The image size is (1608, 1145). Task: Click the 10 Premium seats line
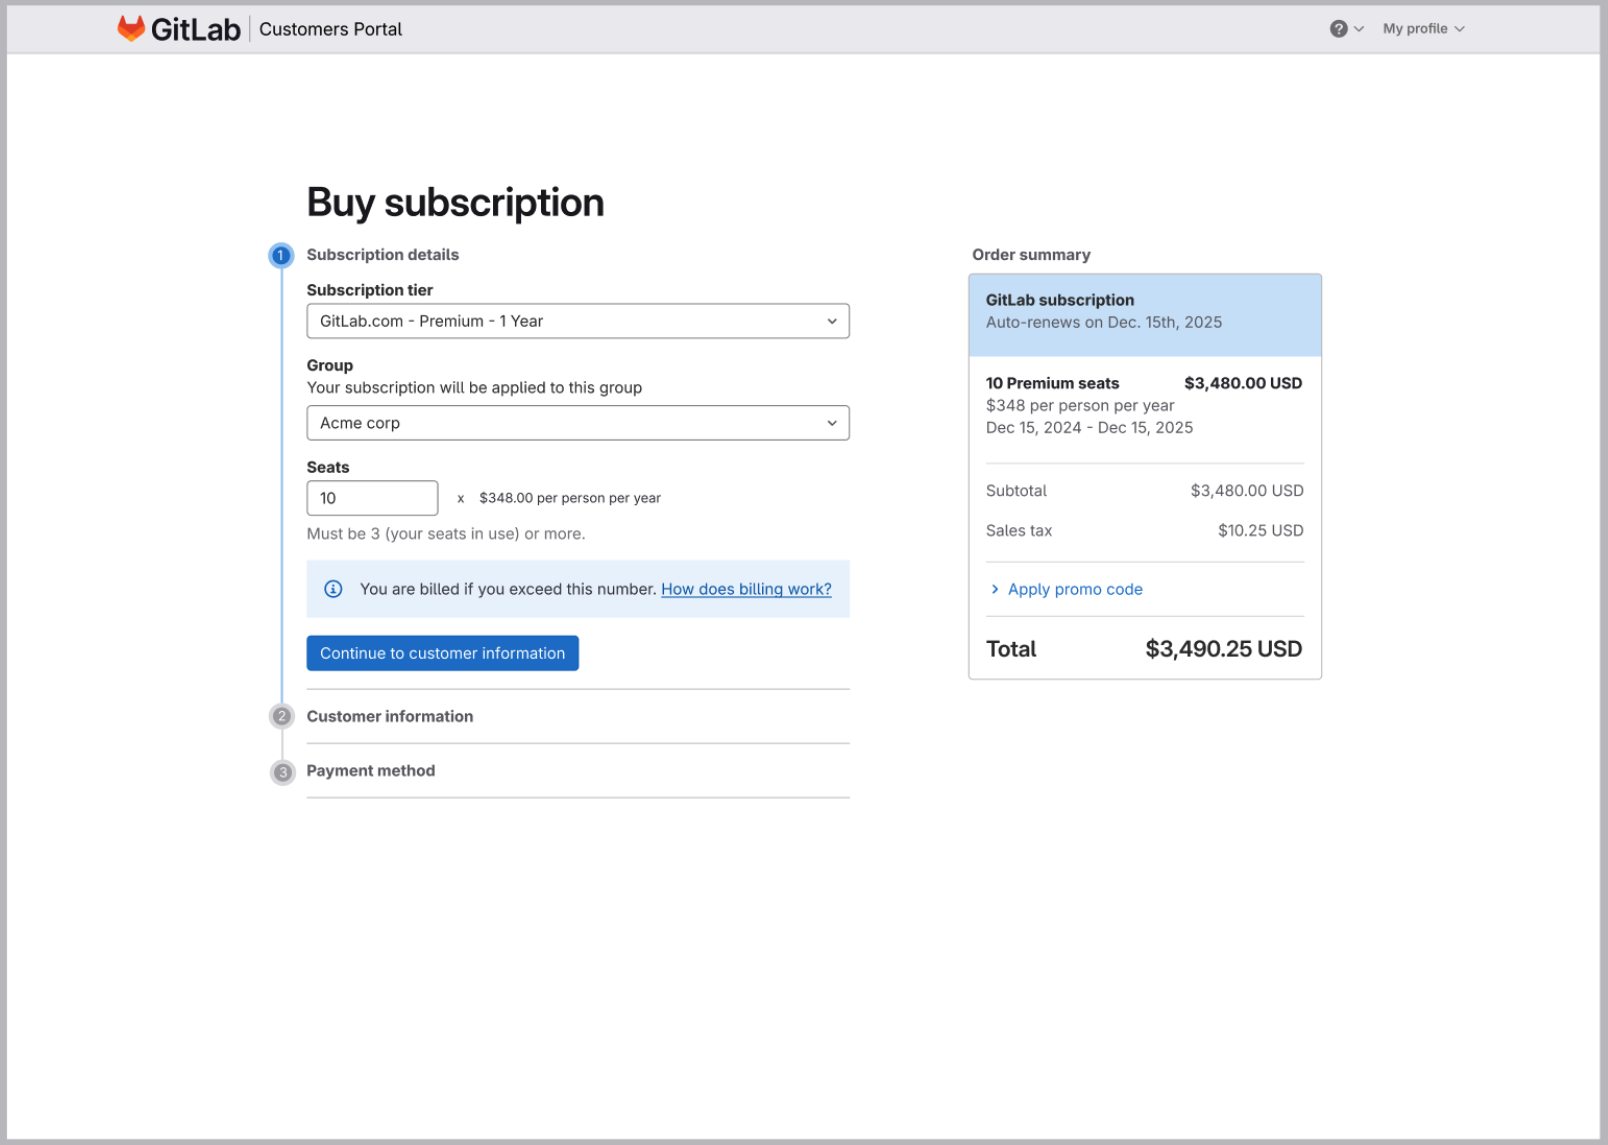pyautogui.click(x=1053, y=383)
